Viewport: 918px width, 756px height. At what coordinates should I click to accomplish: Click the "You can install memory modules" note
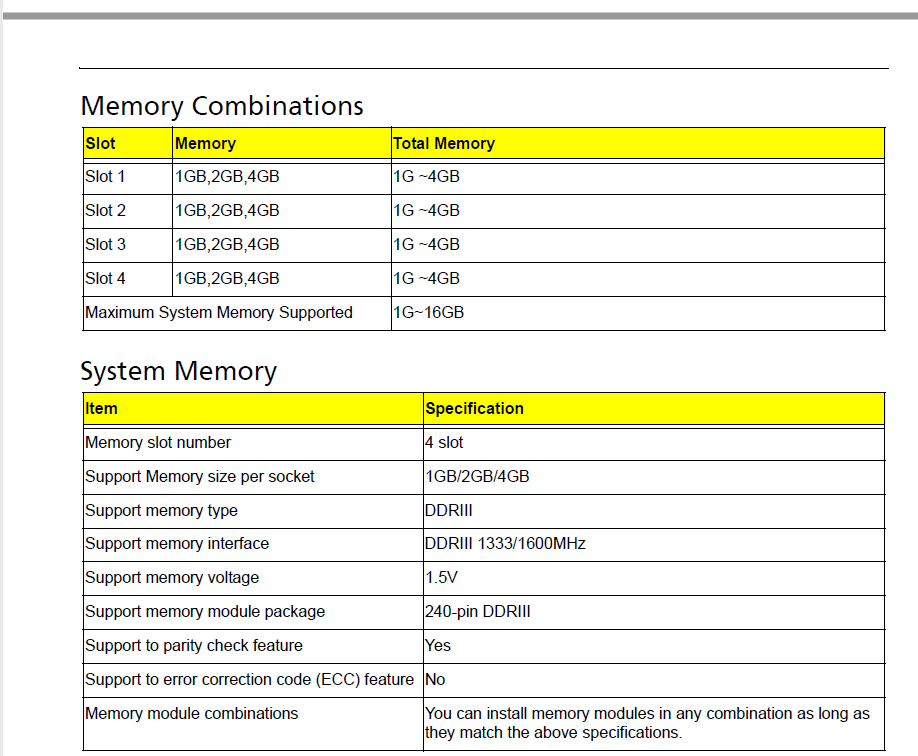click(x=648, y=723)
